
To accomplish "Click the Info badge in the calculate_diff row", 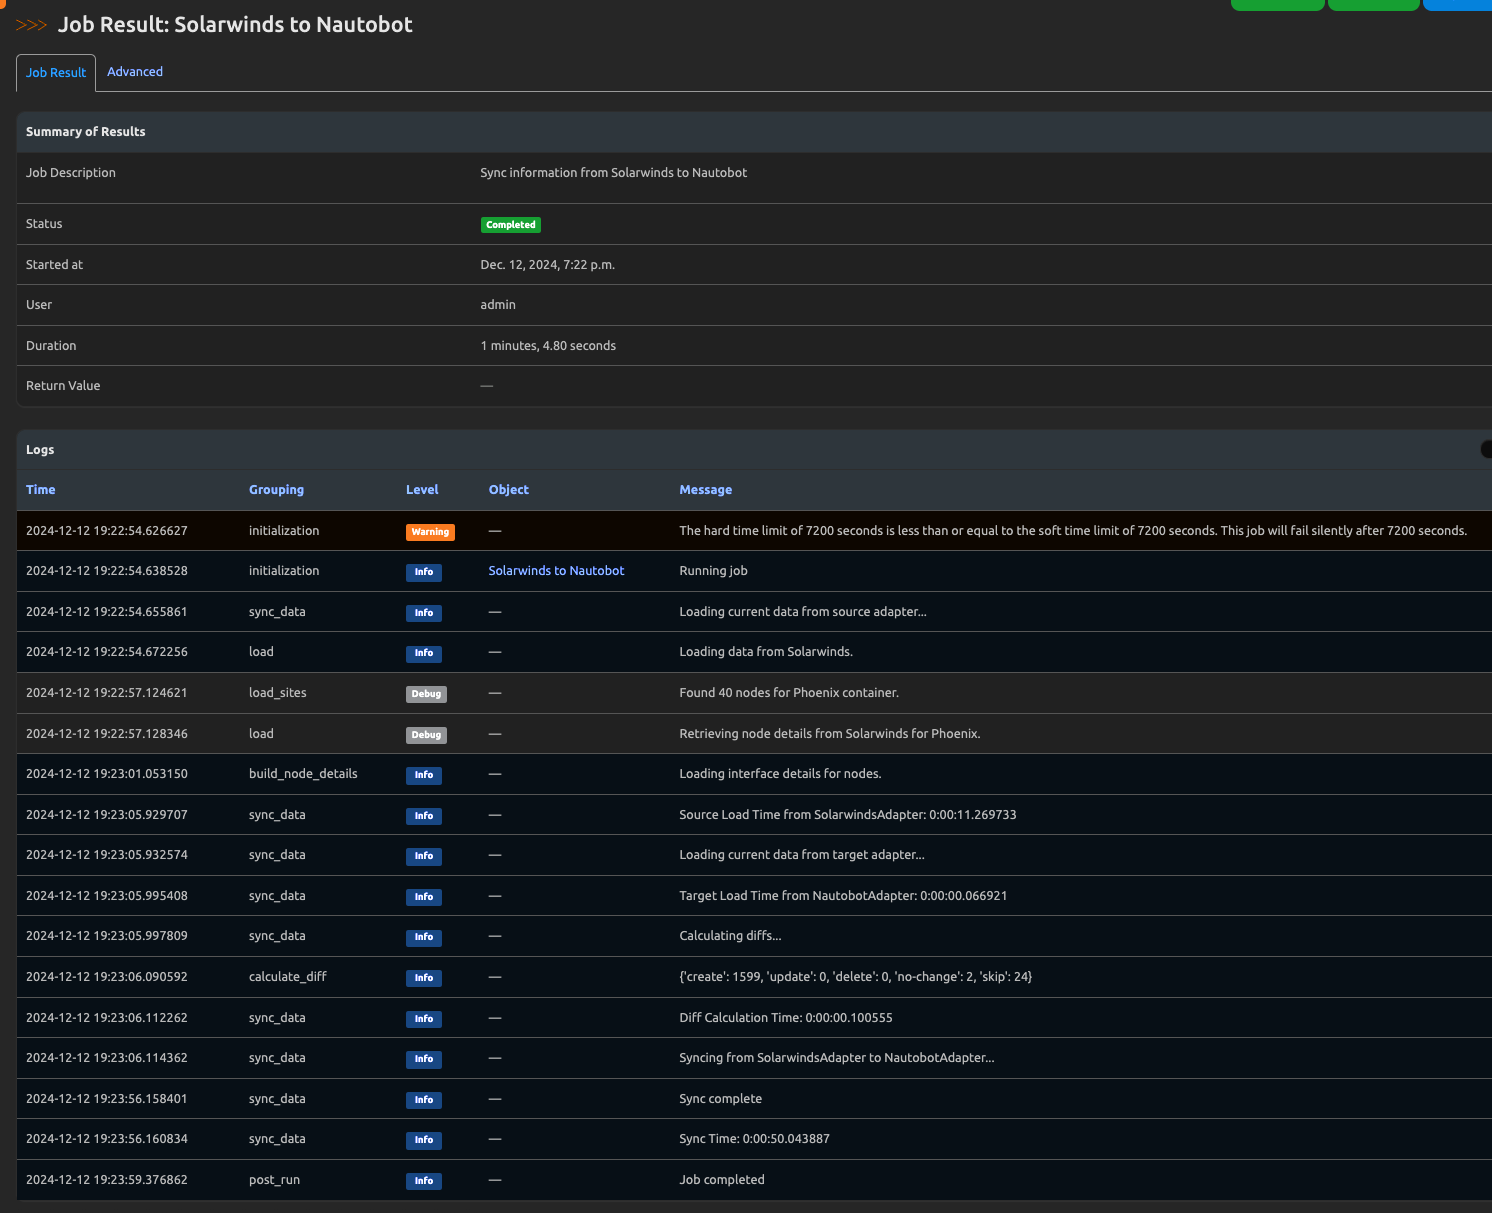I will tap(424, 978).
